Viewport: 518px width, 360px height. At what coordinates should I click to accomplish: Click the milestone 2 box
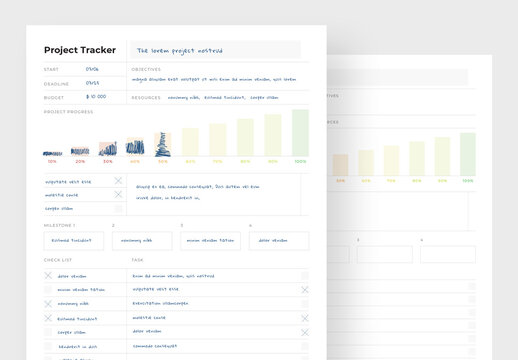click(x=142, y=241)
